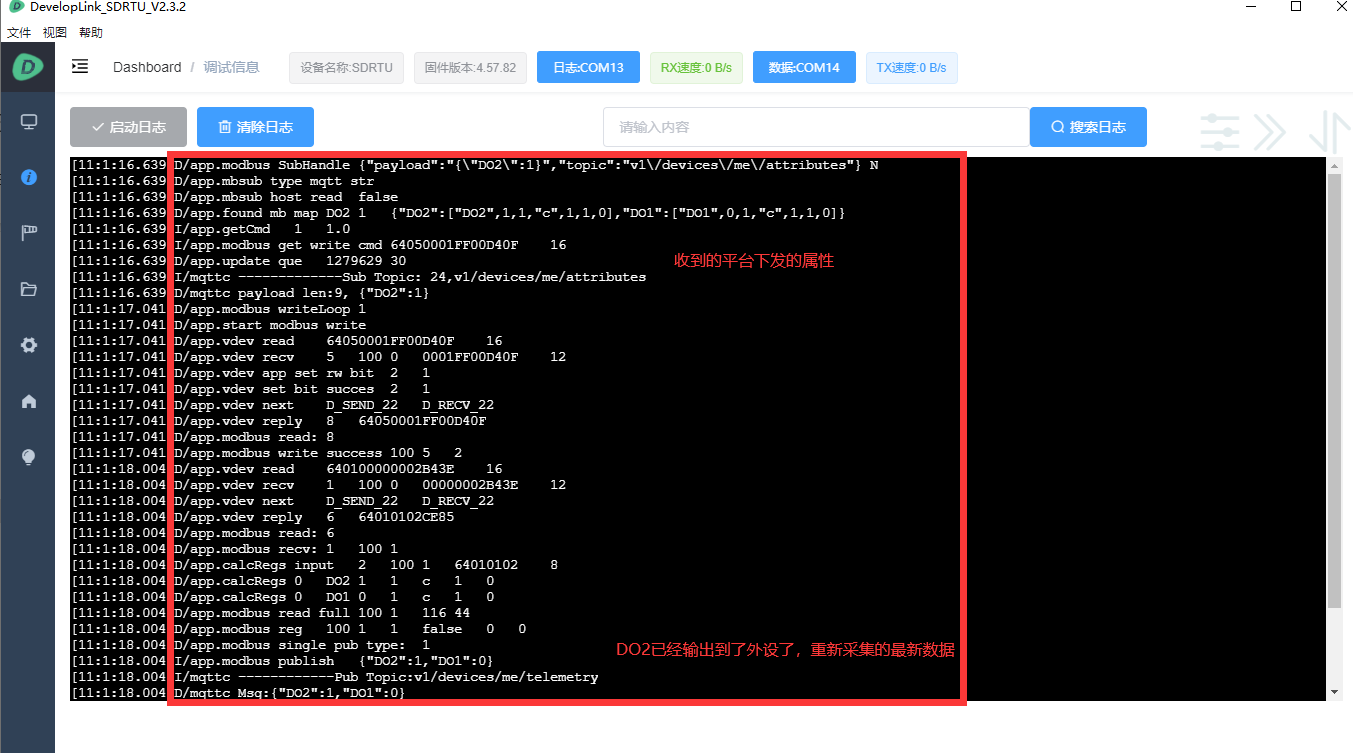
Task: Click log line 'D/app.mbsub type mqtt str'
Action: 223,181
